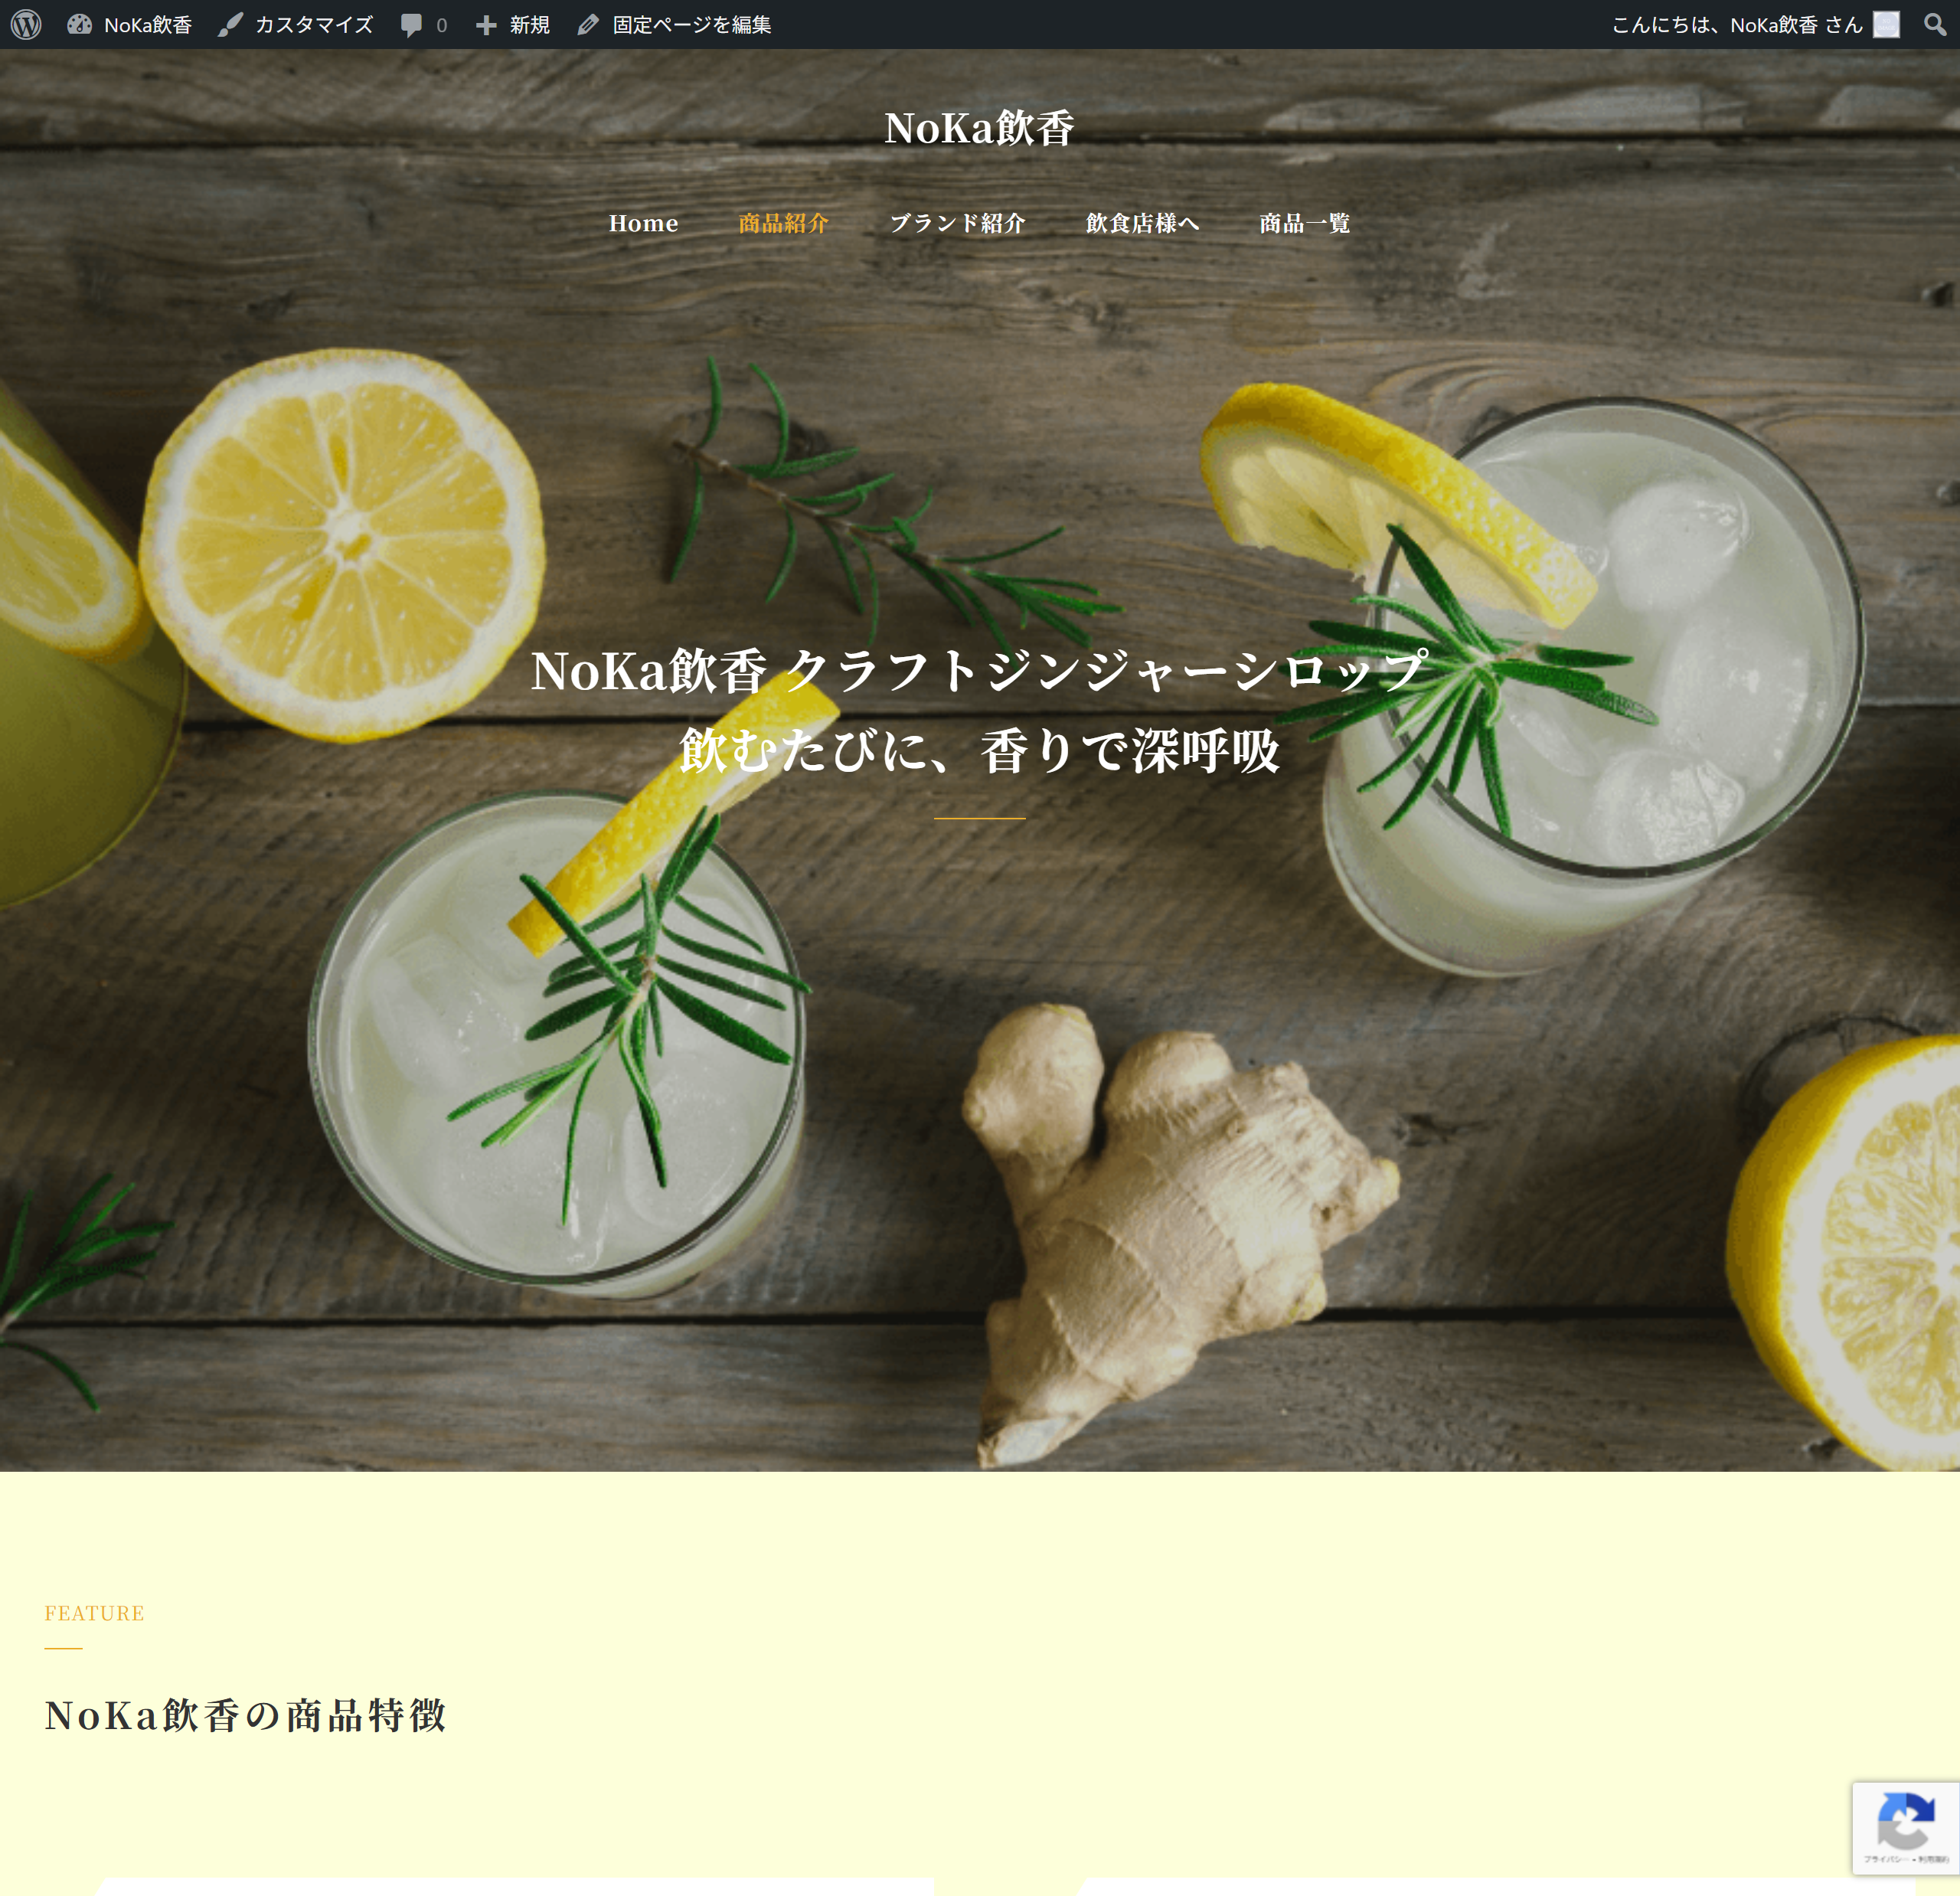Click the comment count 0

tap(441, 25)
